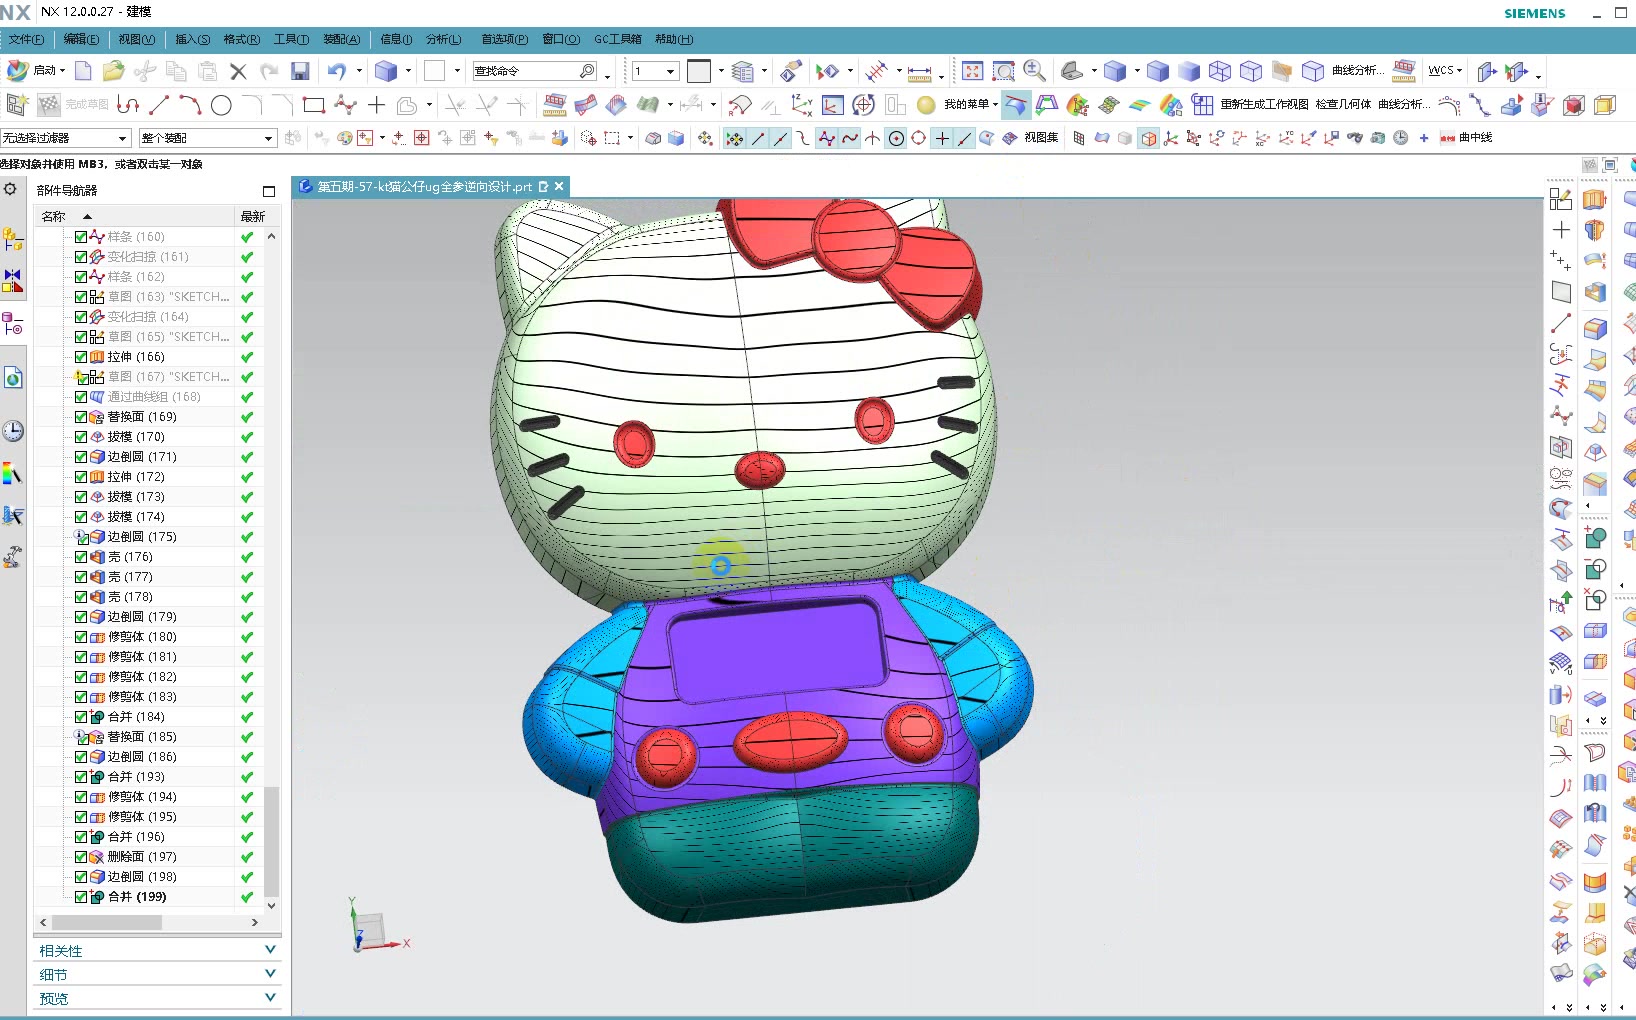Image resolution: width=1636 pixels, height=1020 pixels.
Task: Click the 视图集 button
Action: click(x=1041, y=138)
